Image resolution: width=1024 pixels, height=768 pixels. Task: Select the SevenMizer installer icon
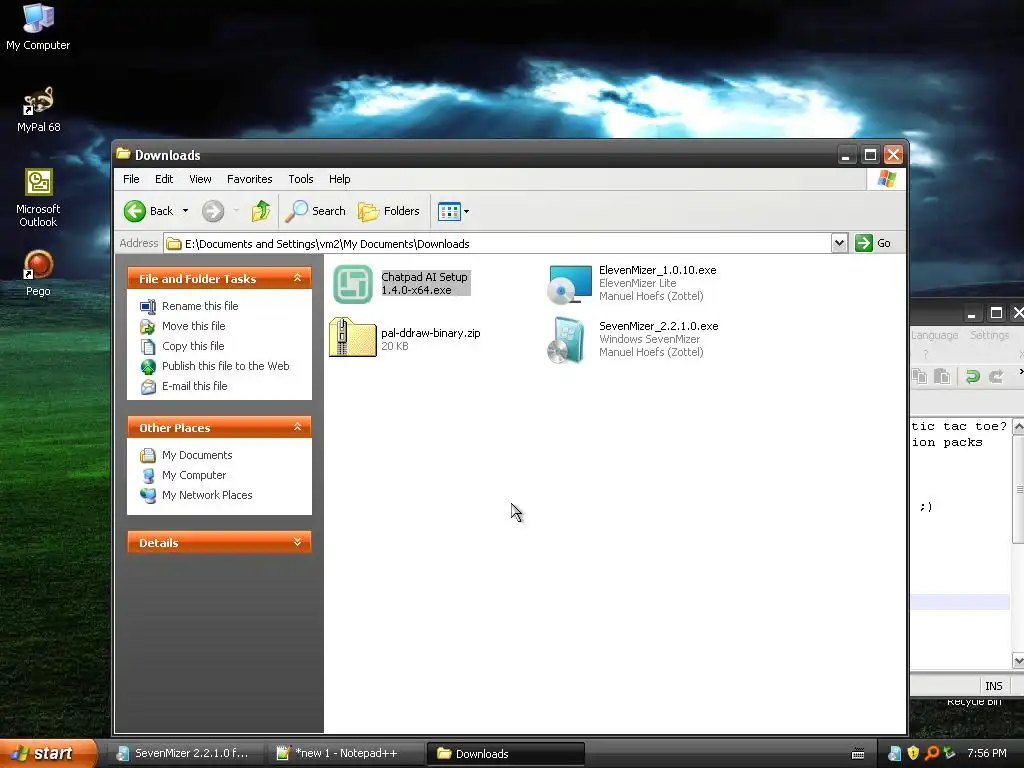point(566,340)
